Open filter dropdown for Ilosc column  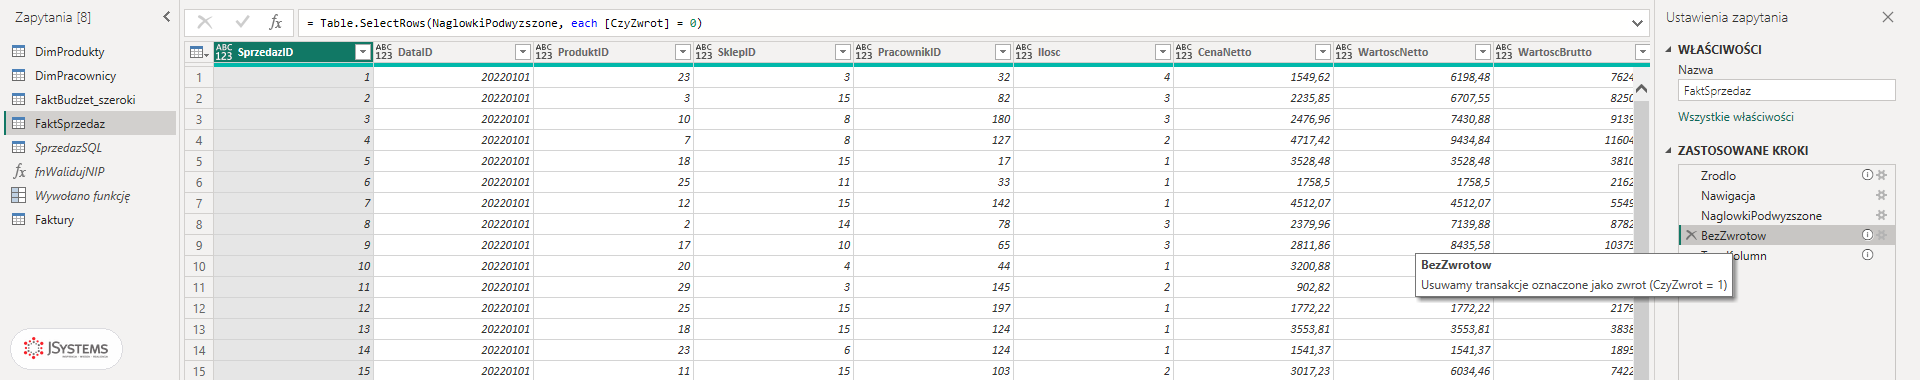coord(1163,52)
